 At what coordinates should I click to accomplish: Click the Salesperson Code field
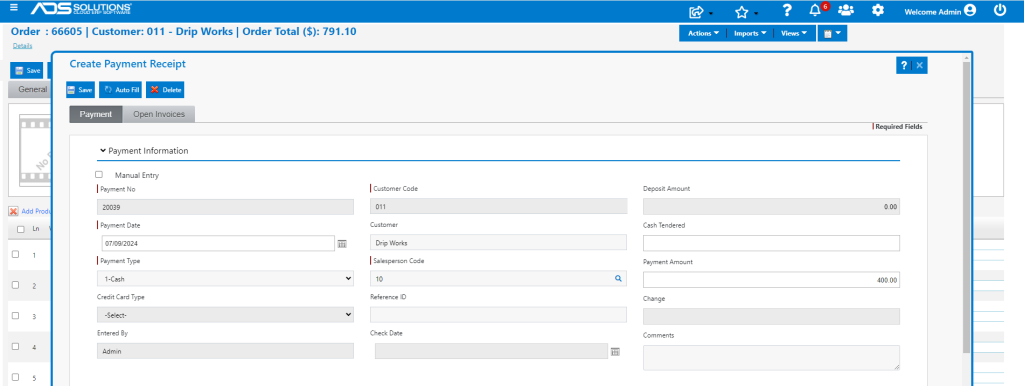click(498, 279)
